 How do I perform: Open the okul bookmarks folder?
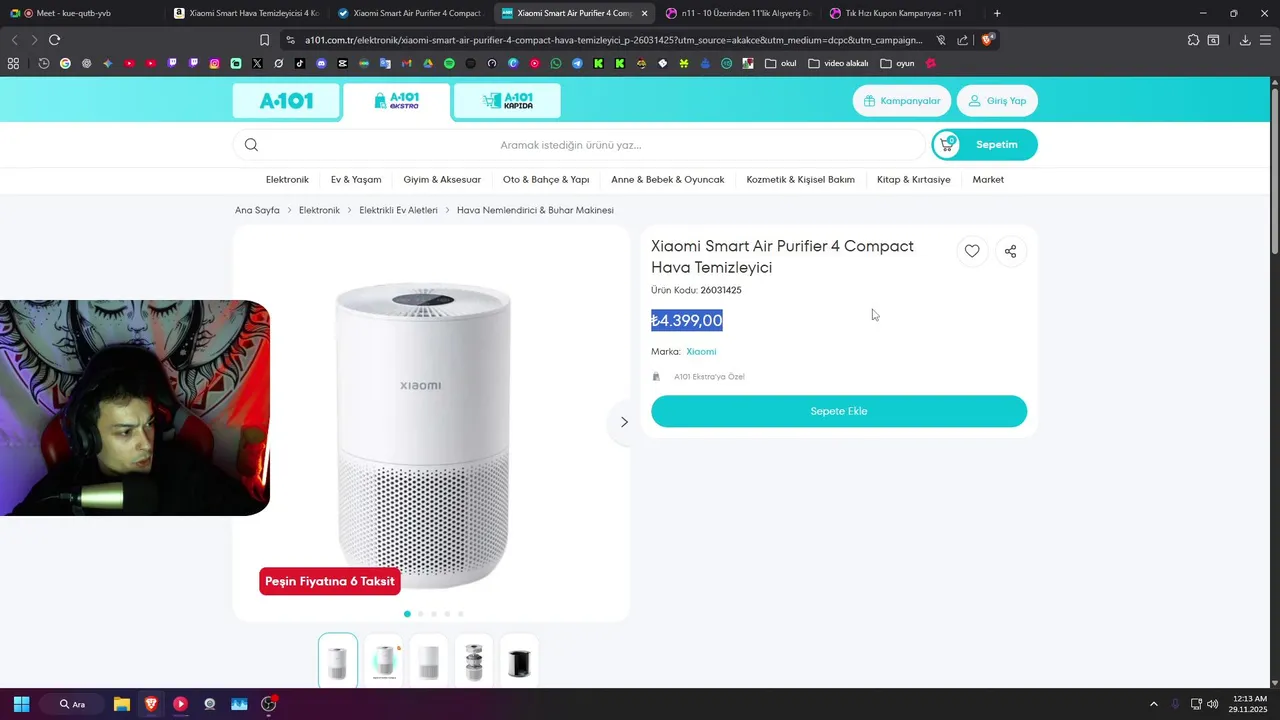click(x=780, y=63)
